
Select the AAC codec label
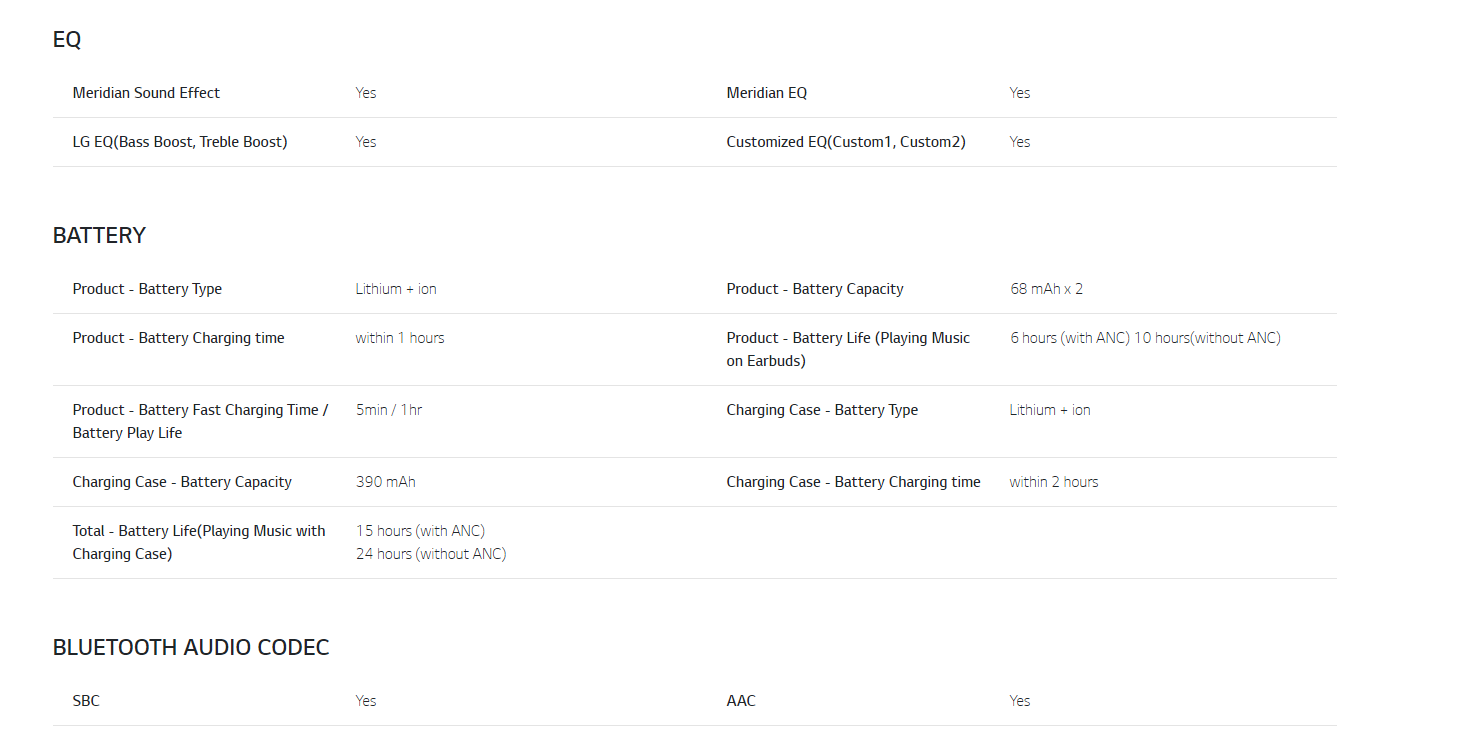tap(741, 701)
